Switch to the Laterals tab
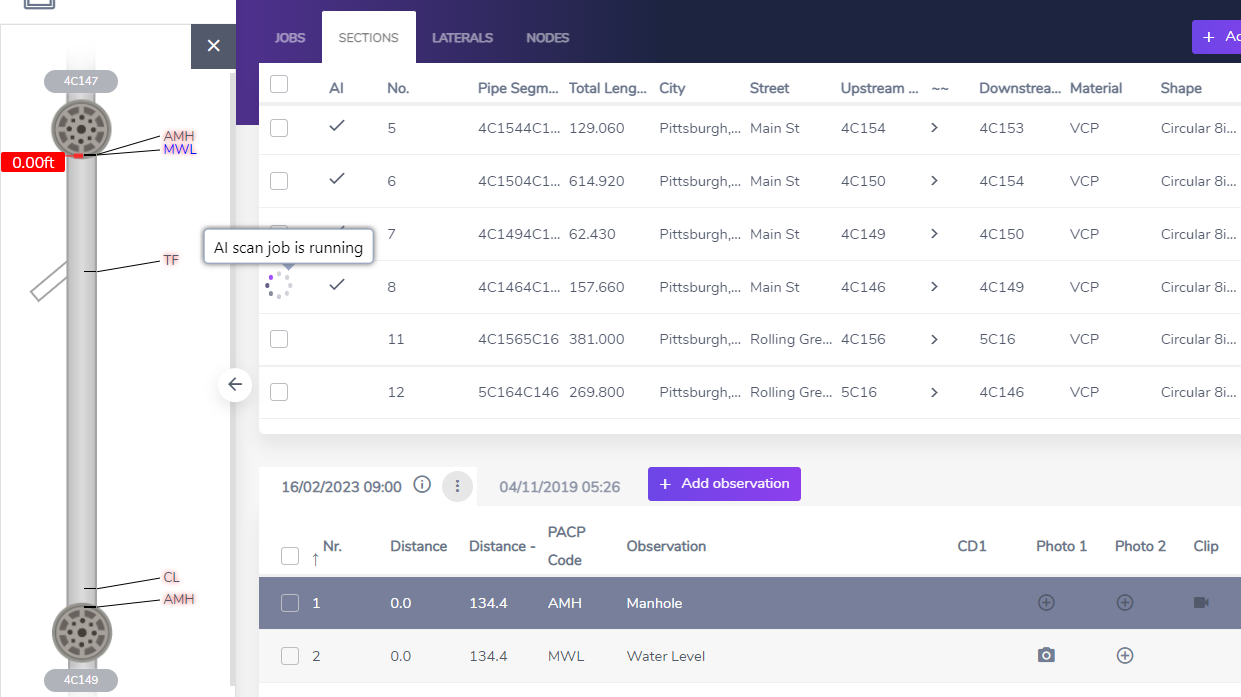The image size is (1241, 697). [x=462, y=38]
